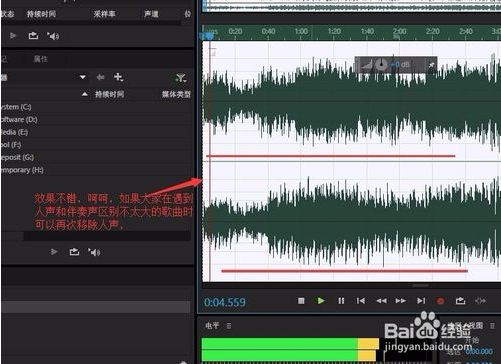501x364 pixels.
Task: Click loop/export icon in media browser preview bar
Action: pos(74,252)
